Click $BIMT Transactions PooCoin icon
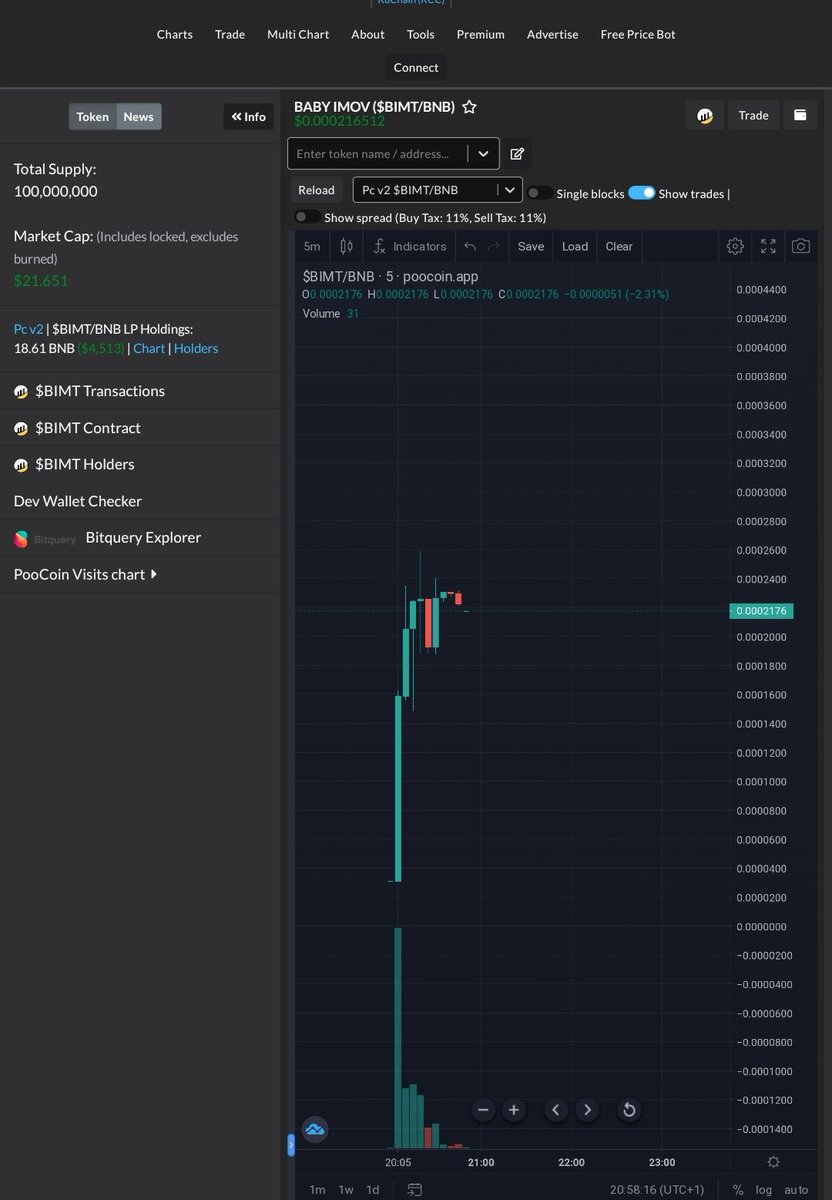This screenshot has height=1200, width=832. [x=21, y=391]
